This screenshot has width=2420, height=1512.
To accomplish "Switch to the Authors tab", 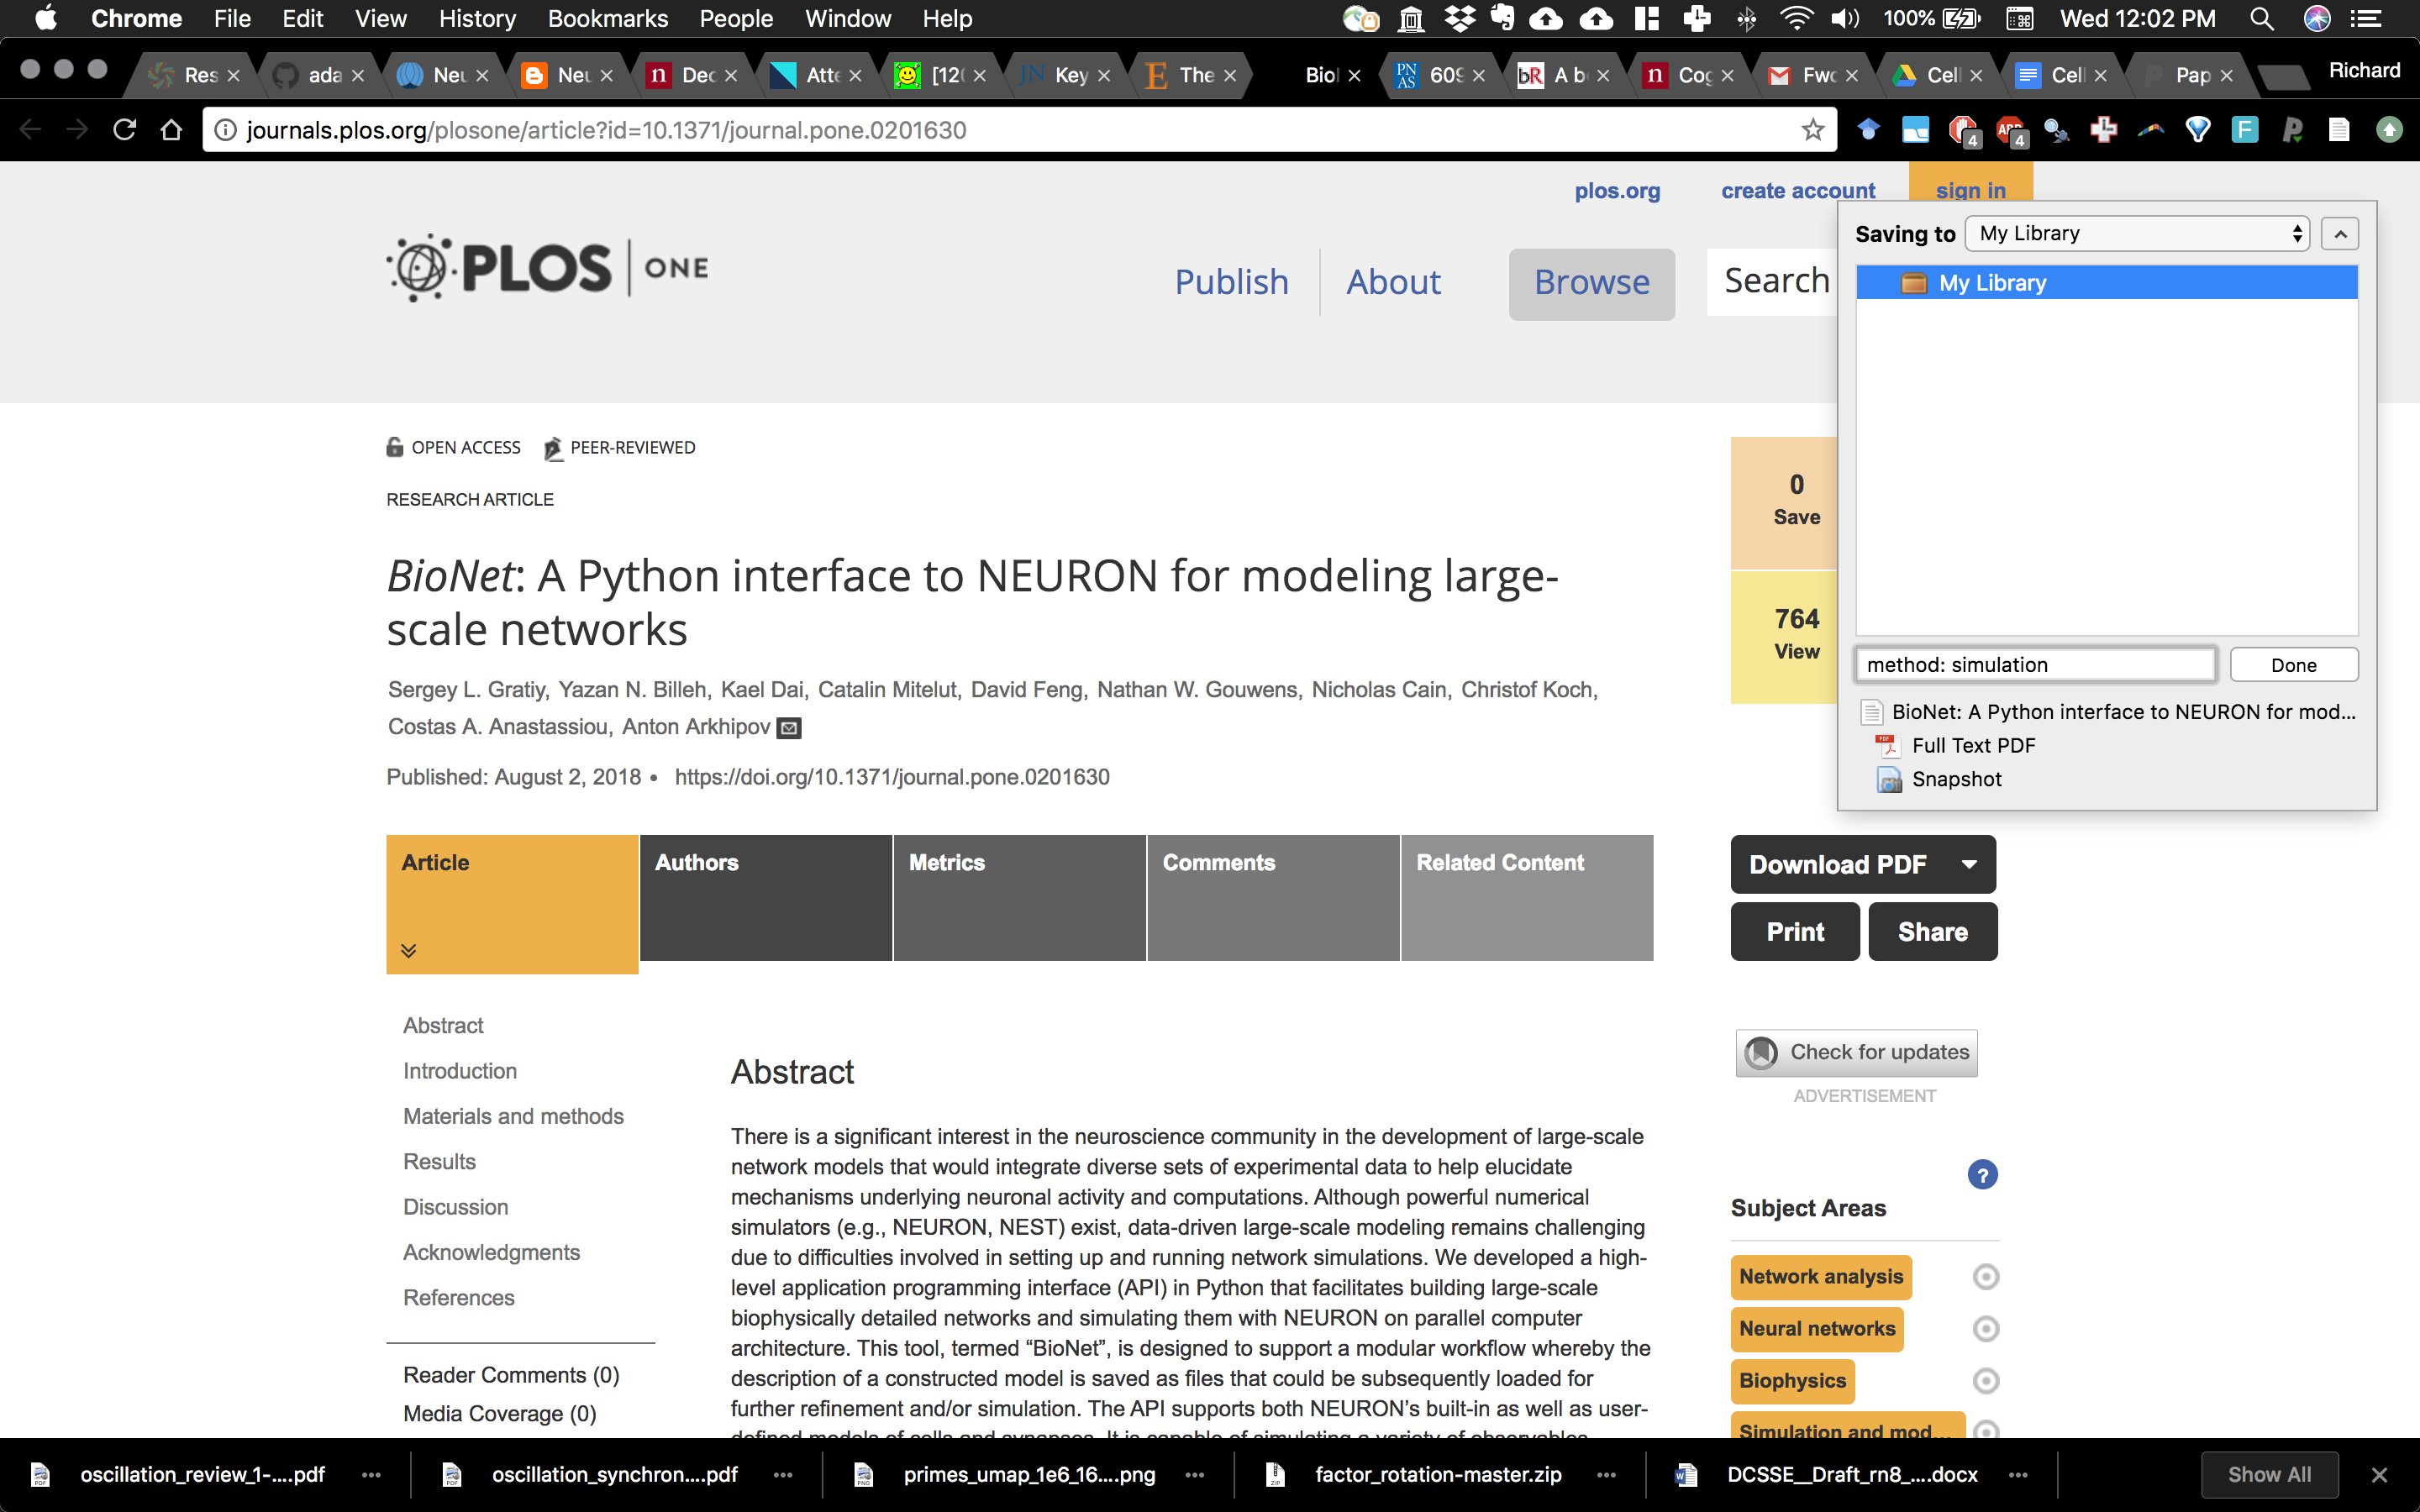I will (766, 898).
